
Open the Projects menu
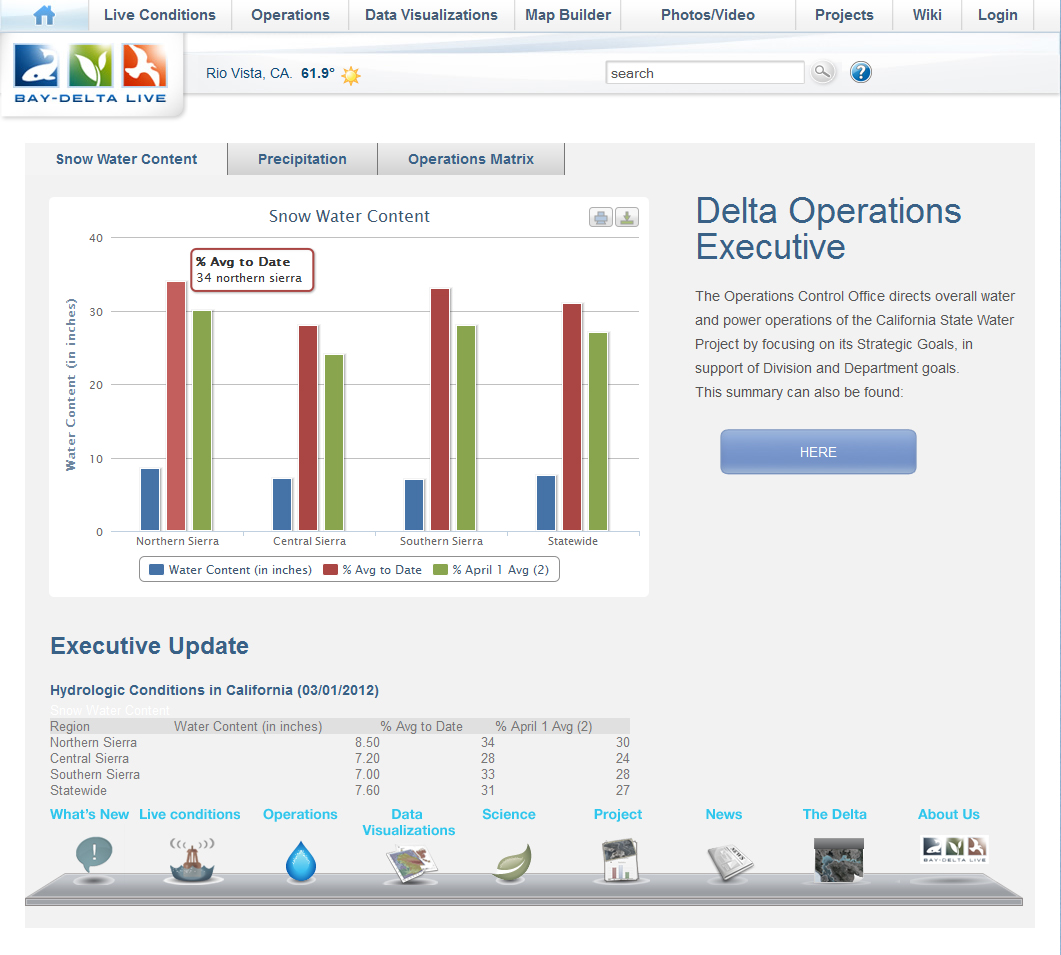[x=844, y=15]
